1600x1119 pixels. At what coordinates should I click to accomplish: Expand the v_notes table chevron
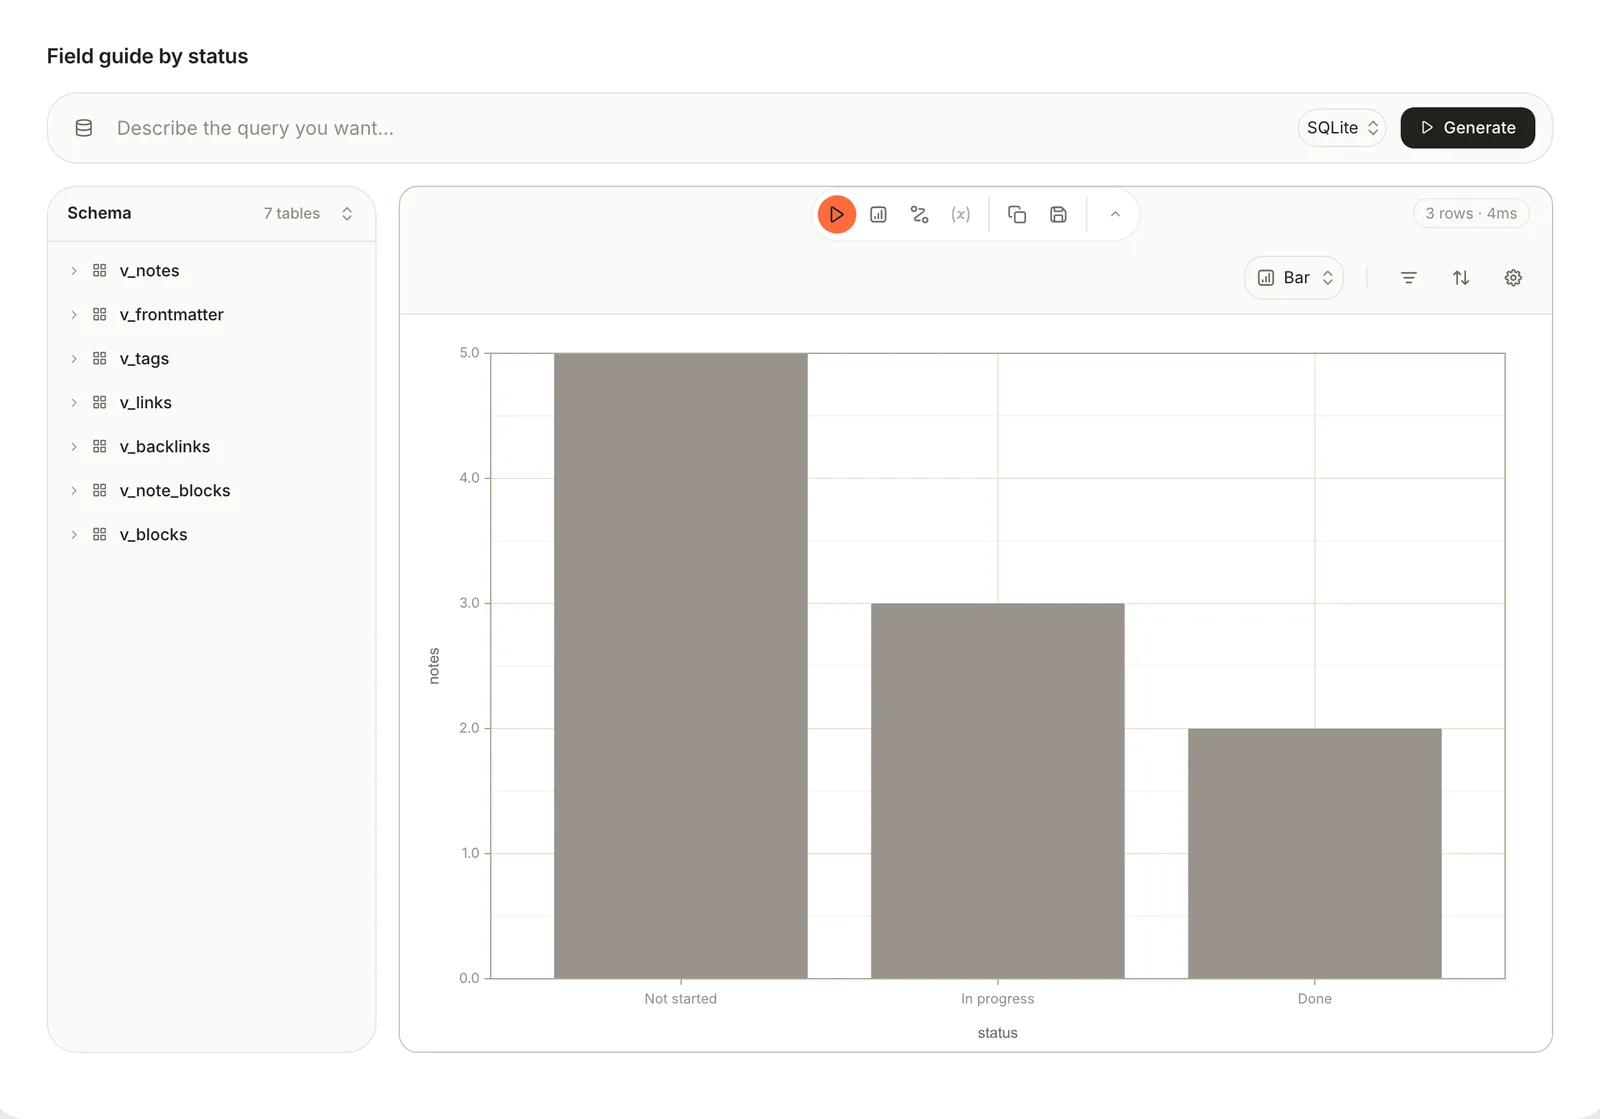[x=74, y=271]
